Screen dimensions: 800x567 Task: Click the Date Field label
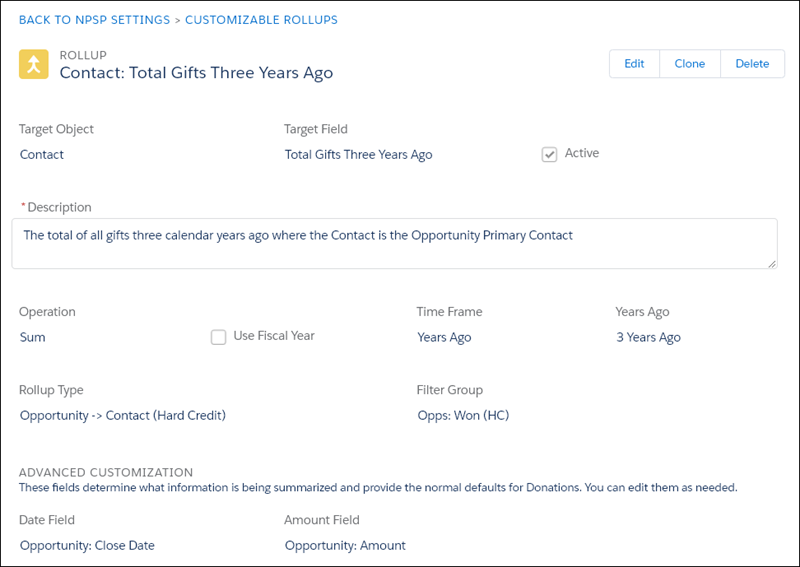pyautogui.click(x=47, y=520)
